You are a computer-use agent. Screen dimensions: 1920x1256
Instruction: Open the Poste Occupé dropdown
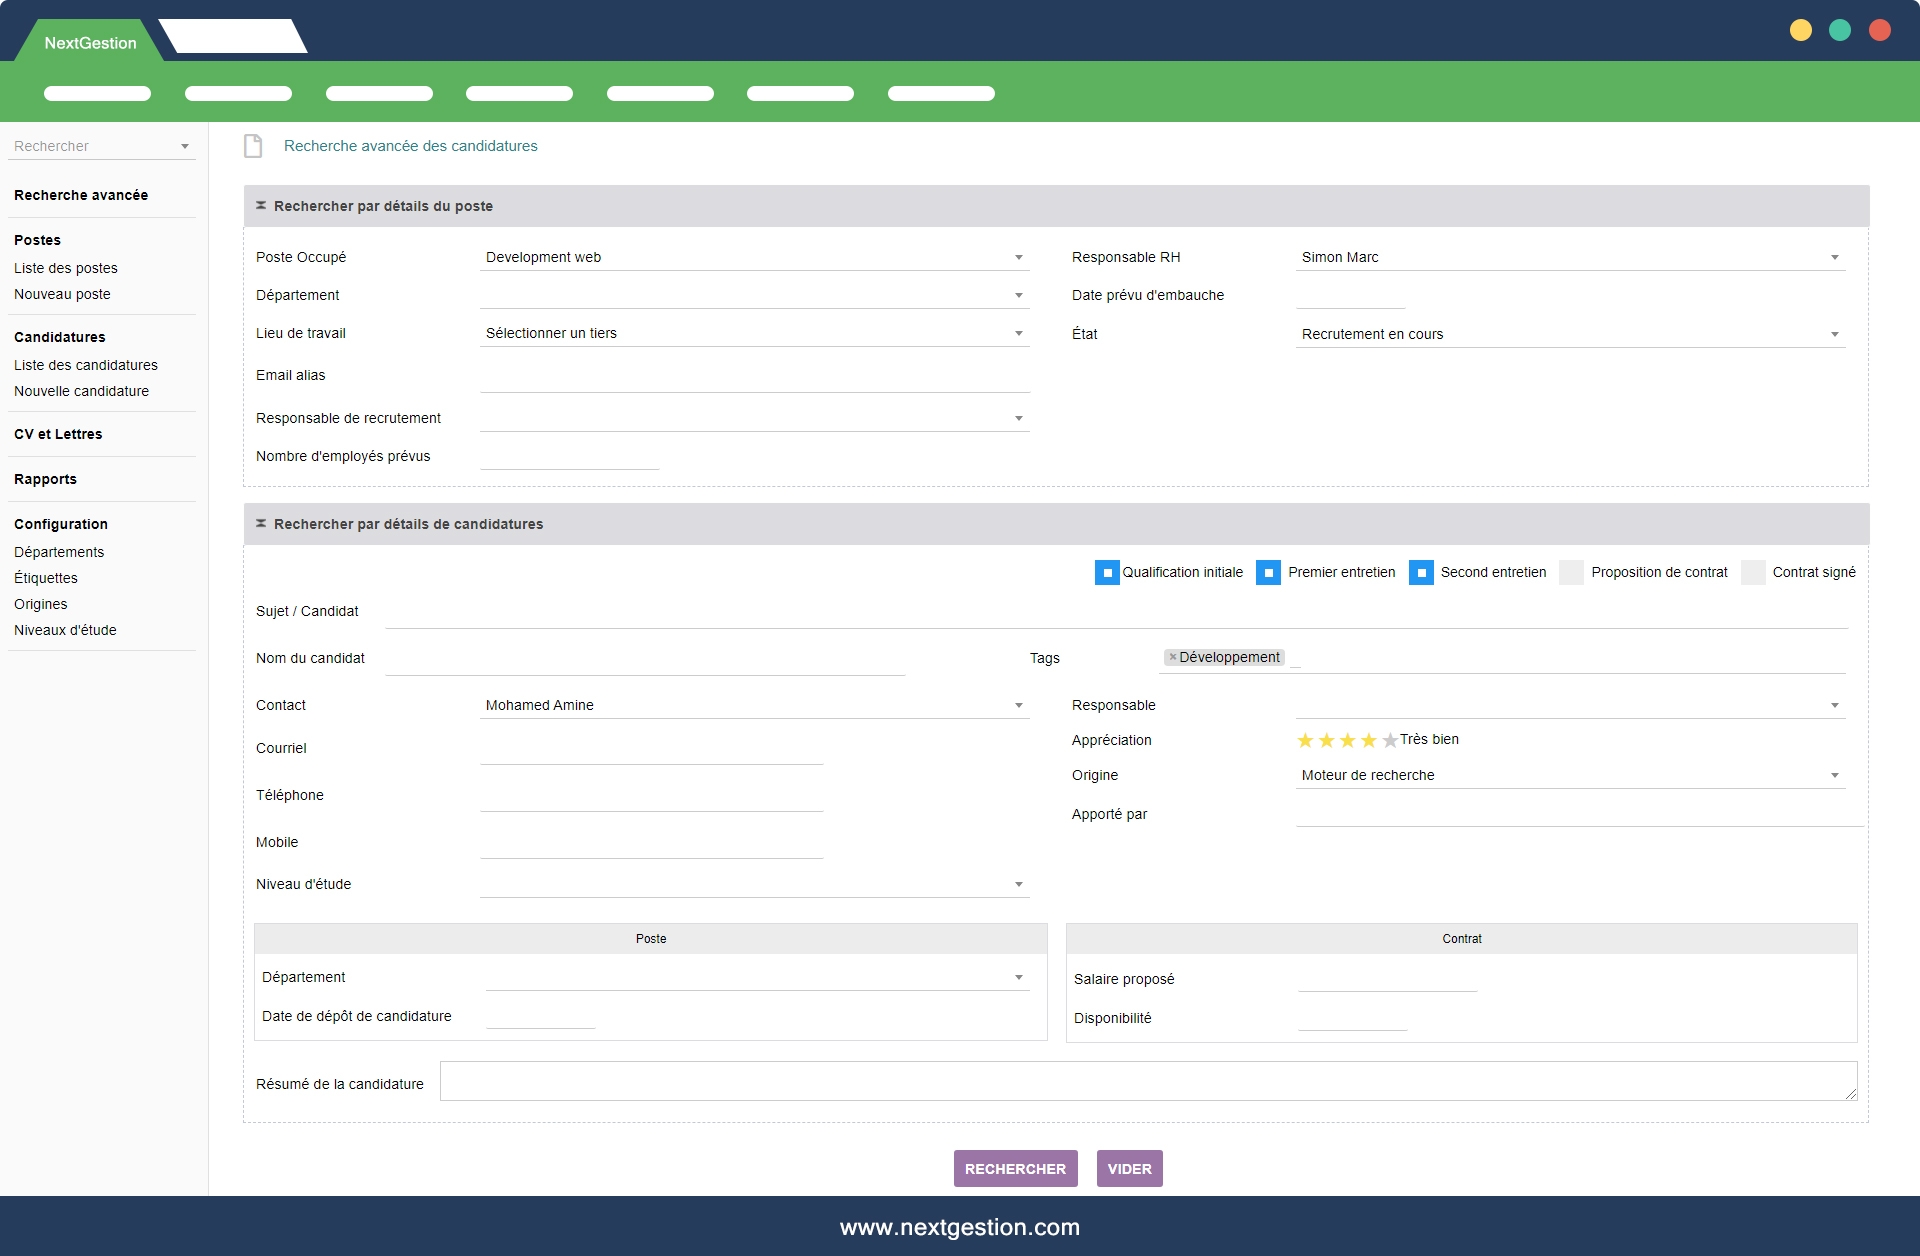pos(1018,258)
